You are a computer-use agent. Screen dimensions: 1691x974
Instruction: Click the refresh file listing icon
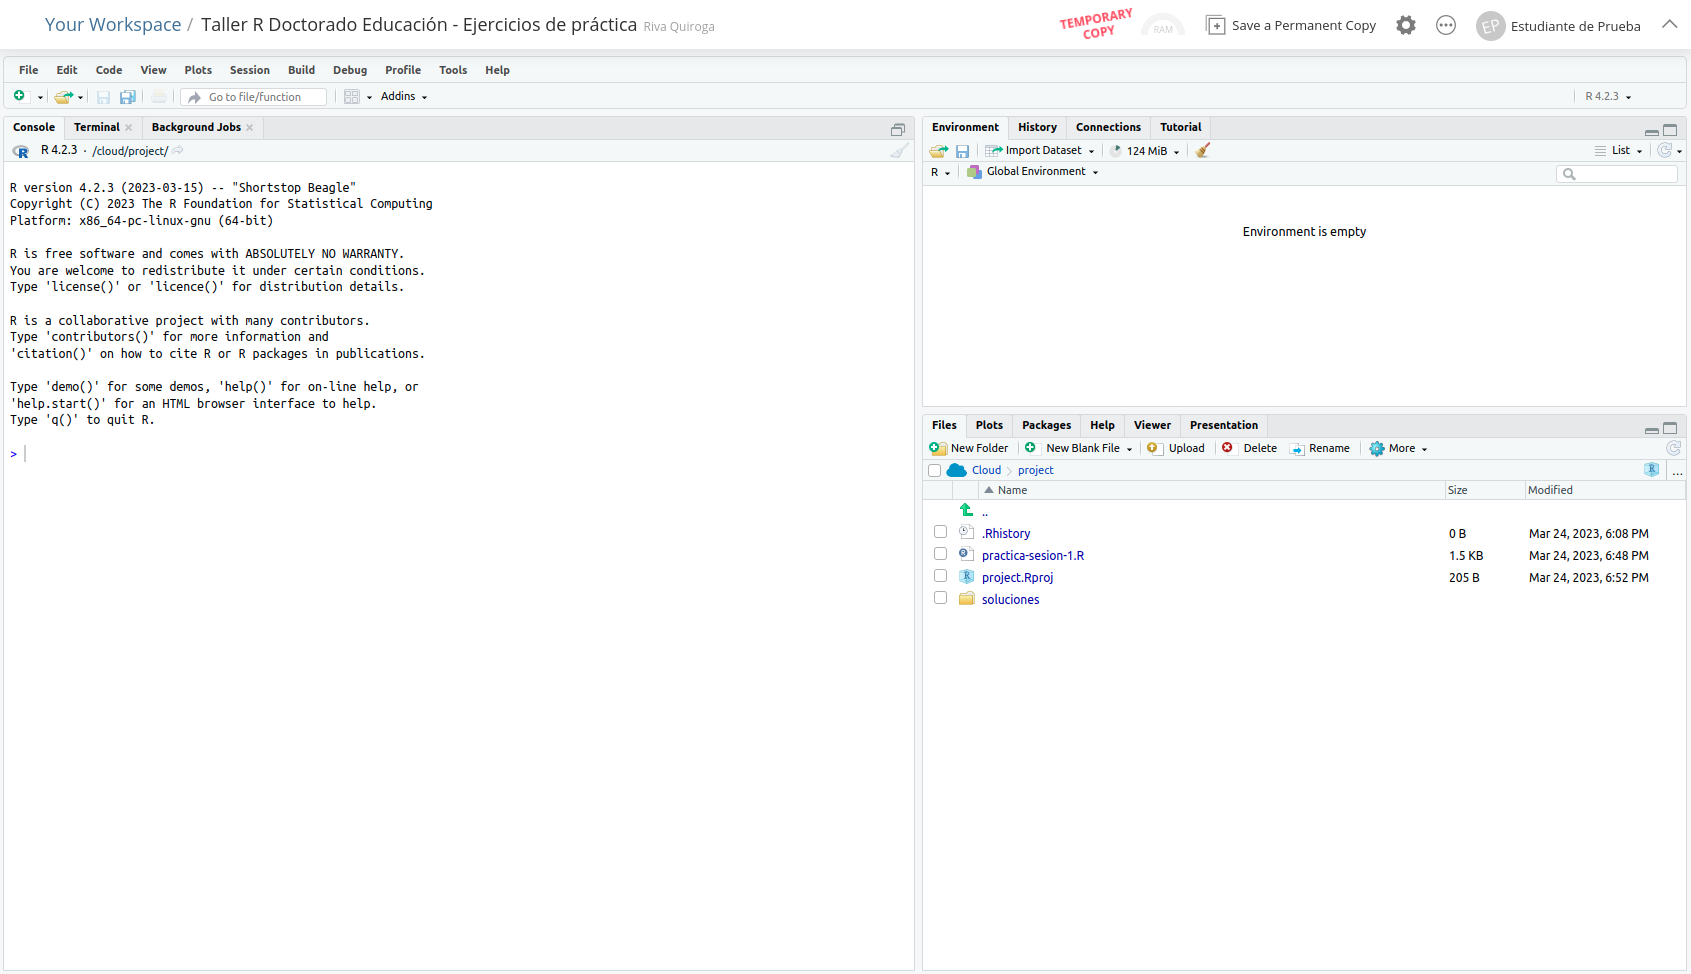point(1673,449)
